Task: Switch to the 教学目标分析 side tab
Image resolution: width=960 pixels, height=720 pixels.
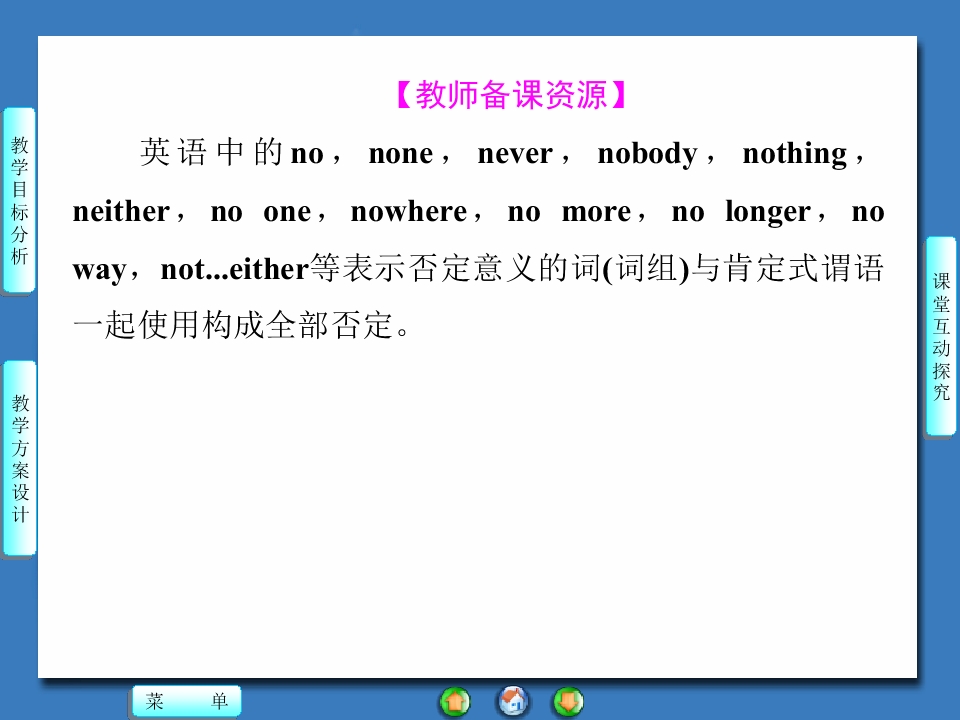Action: click(20, 200)
